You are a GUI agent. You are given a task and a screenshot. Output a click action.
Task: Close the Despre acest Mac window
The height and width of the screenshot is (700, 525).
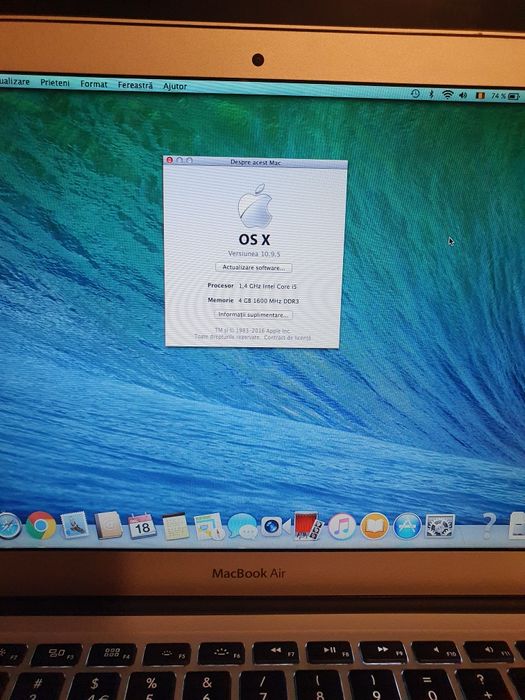coord(169,160)
